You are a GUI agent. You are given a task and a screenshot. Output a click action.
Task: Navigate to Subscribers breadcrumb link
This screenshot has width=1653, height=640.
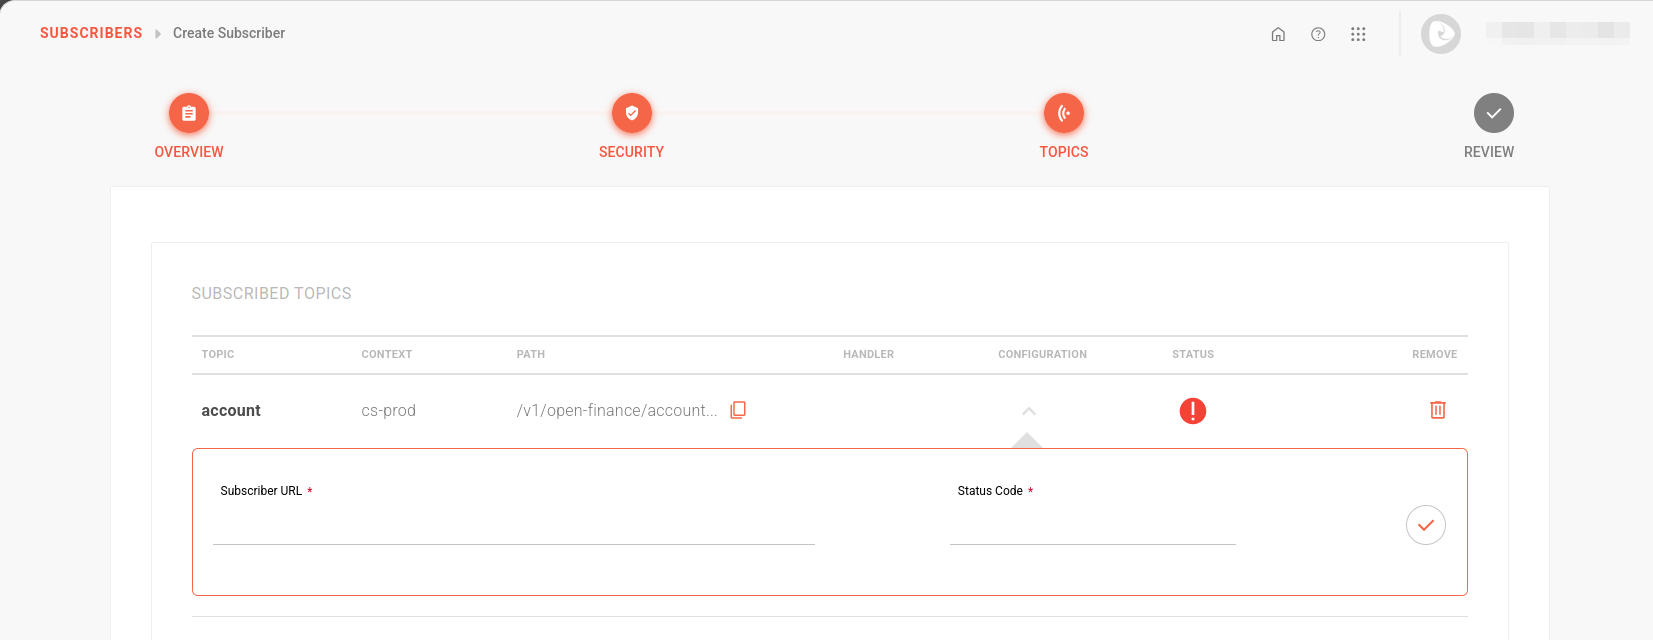click(91, 33)
